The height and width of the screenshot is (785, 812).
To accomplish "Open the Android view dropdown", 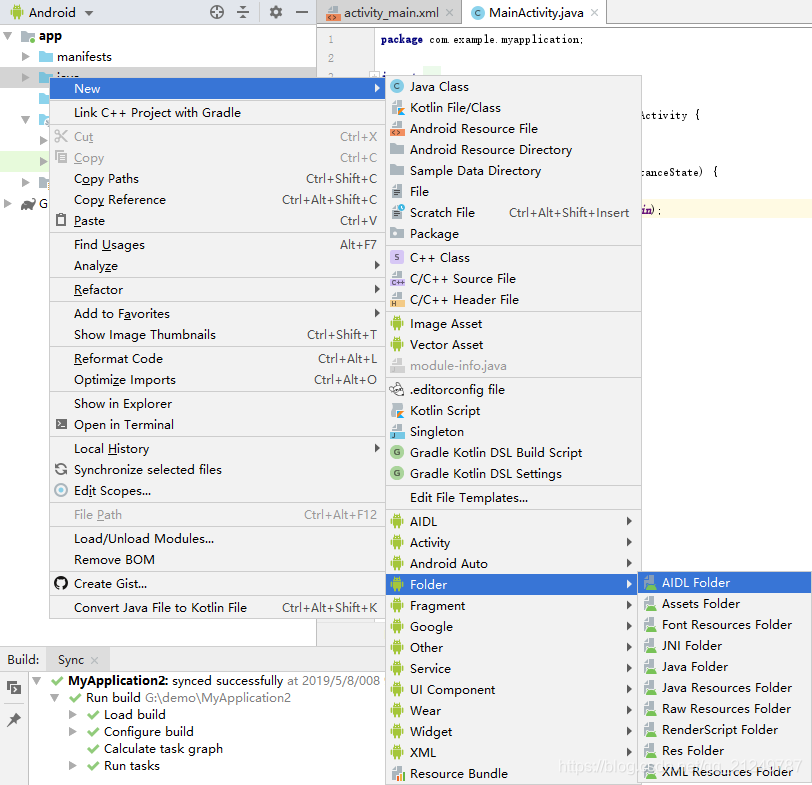I will 89,13.
